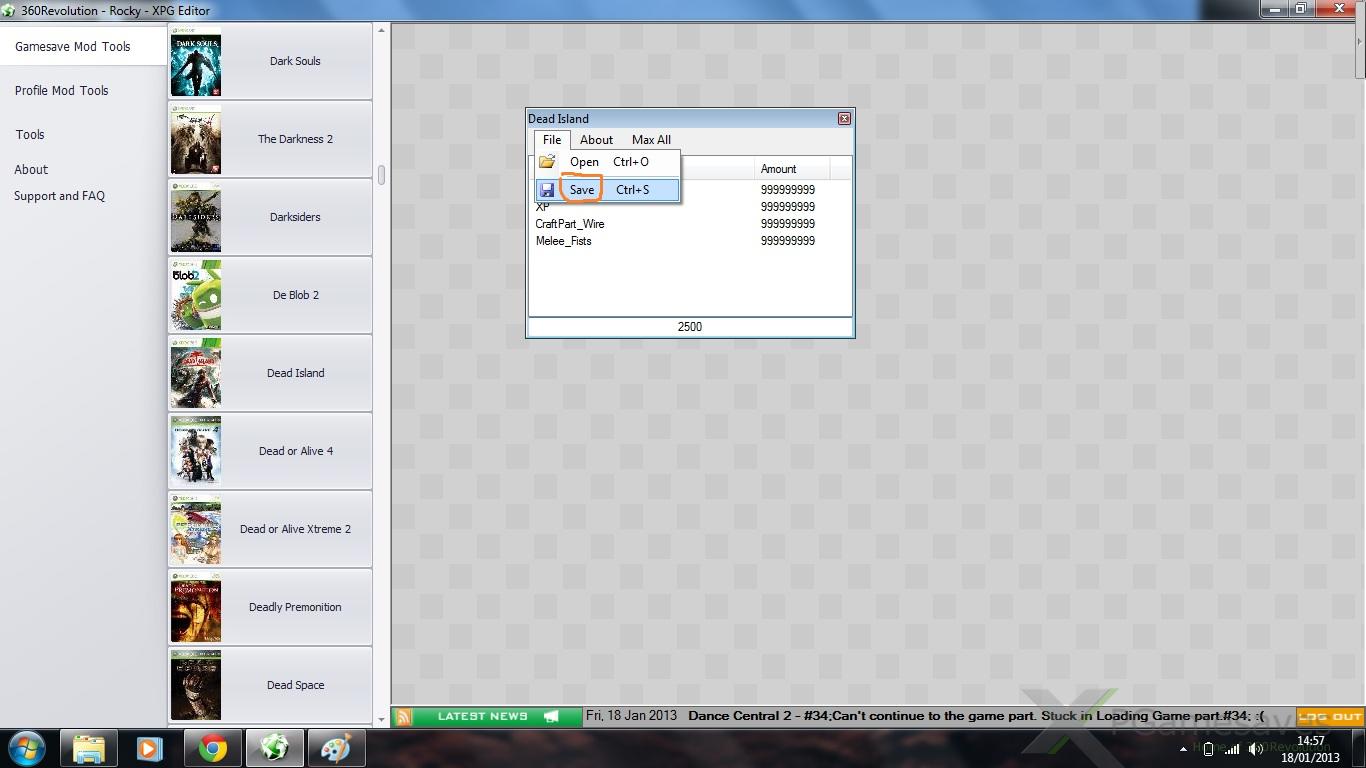Screen dimensions: 1366x768
Task: Open Paint from the taskbar
Action: (335, 748)
